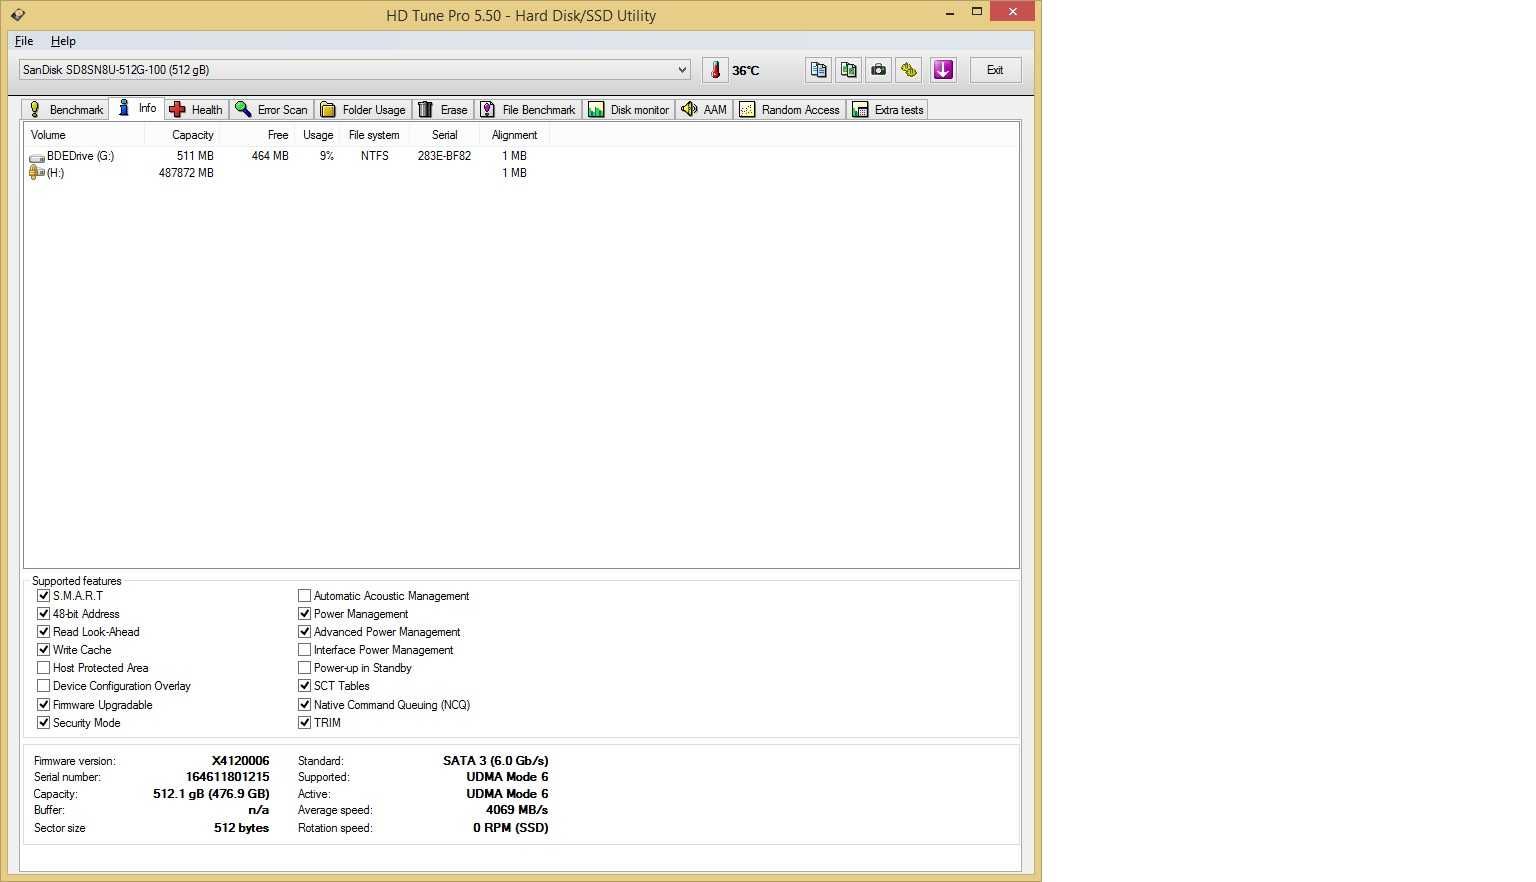Click the 487872 MB capacity cell

coord(186,173)
